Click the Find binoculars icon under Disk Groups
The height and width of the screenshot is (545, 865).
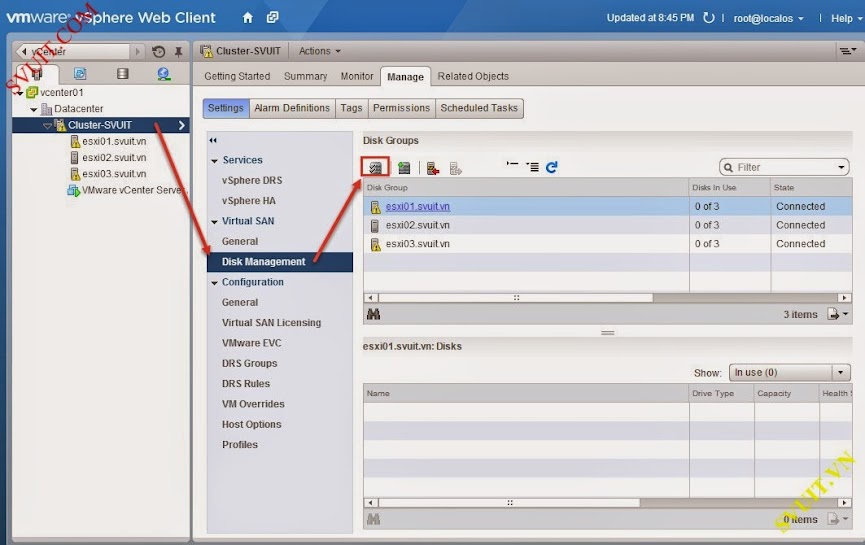373,314
